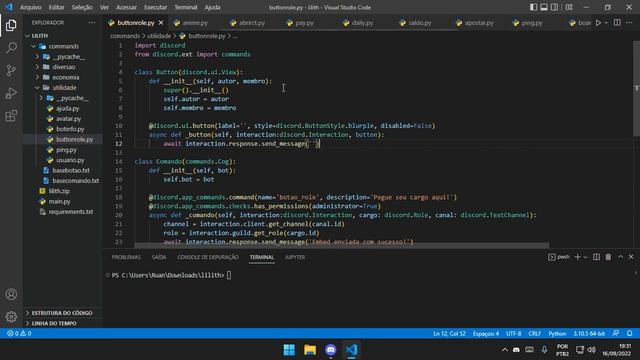Open the Run and Debug view
640x360 pixels.
11,93
